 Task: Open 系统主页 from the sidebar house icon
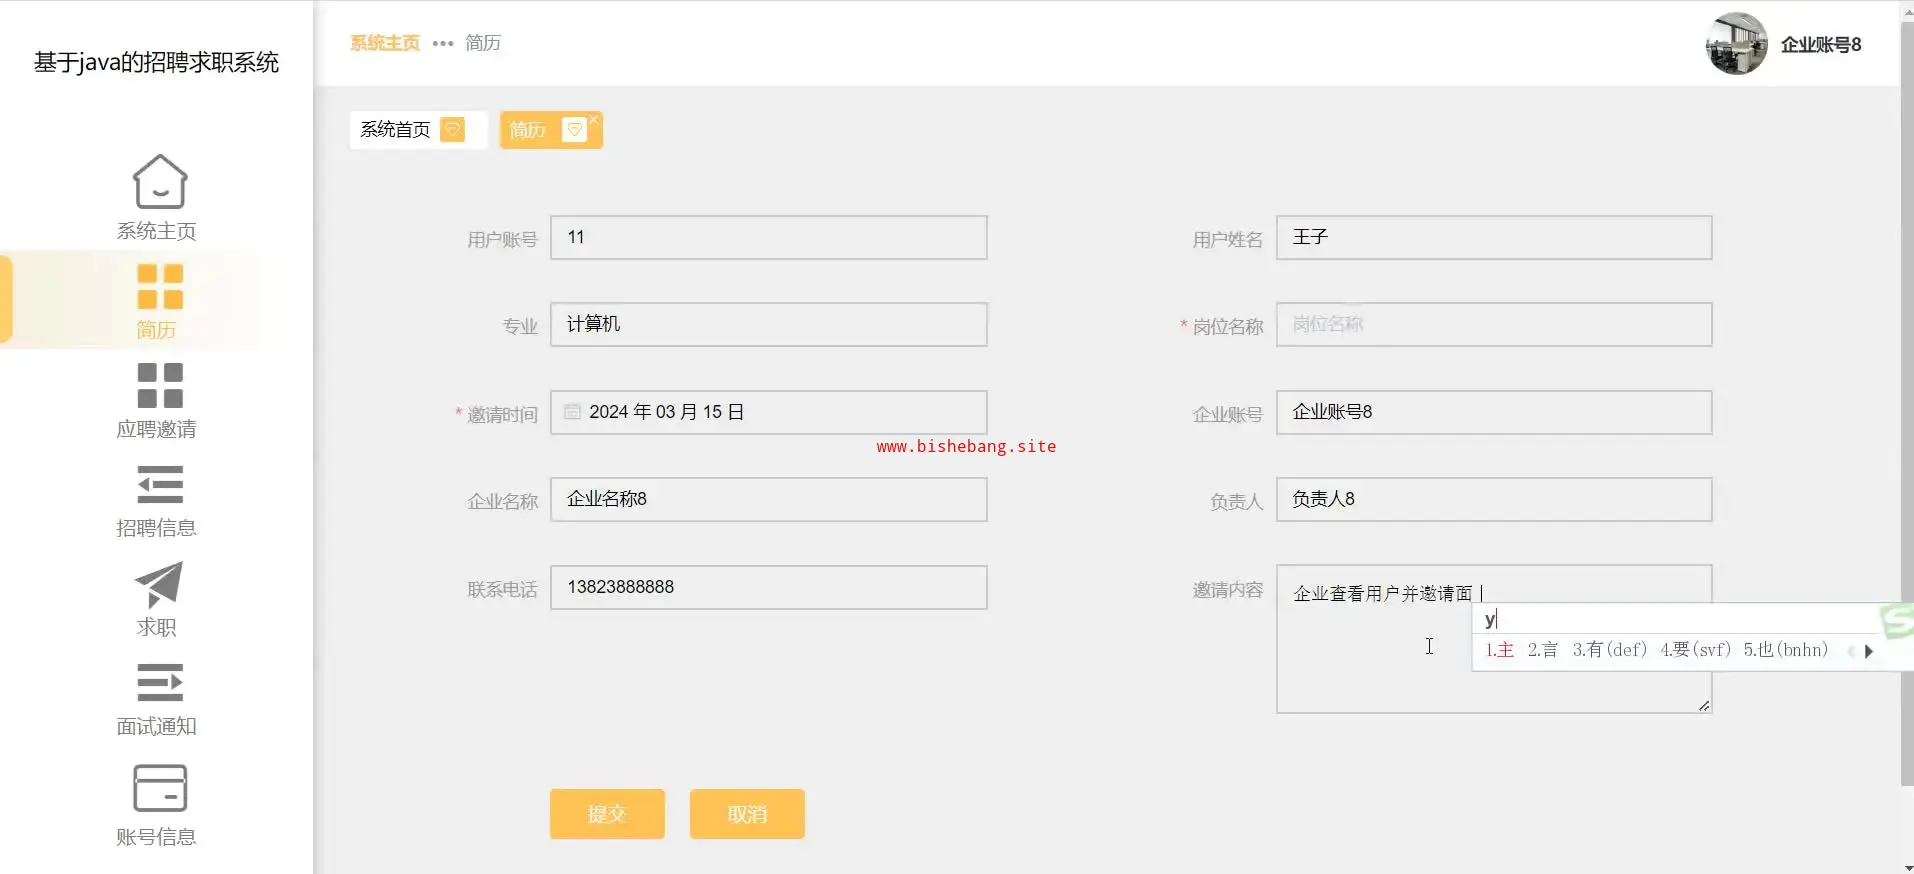[159, 182]
